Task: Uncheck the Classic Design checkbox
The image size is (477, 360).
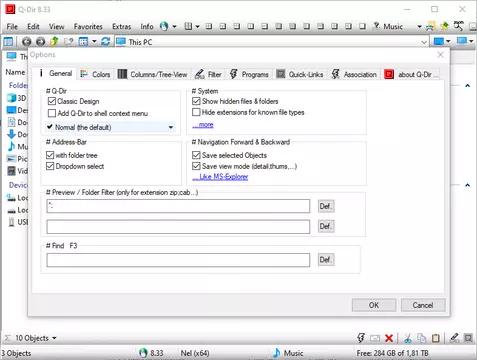Action: tap(52, 101)
